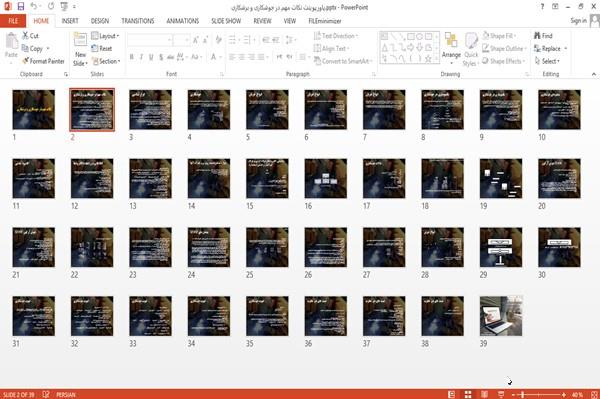Expand the Select dropdown in Editing

coord(547,61)
